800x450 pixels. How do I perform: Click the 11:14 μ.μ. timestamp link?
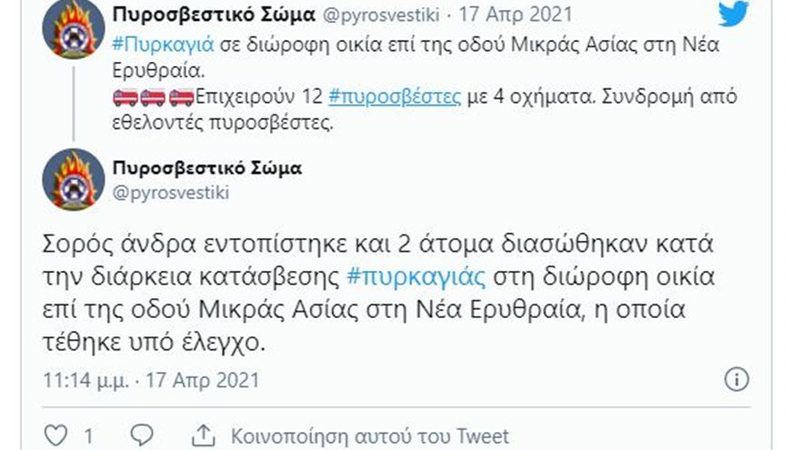[x=89, y=380]
